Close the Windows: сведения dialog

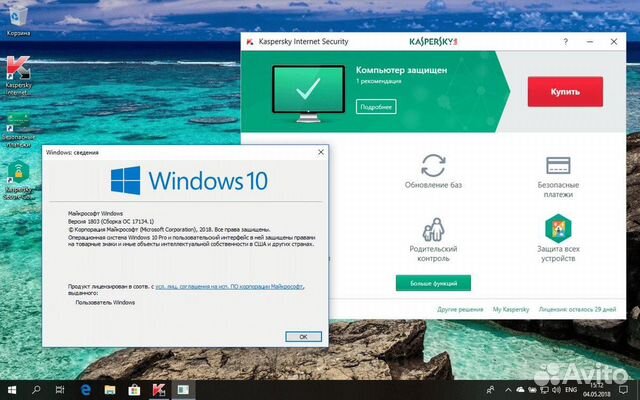tap(321, 152)
